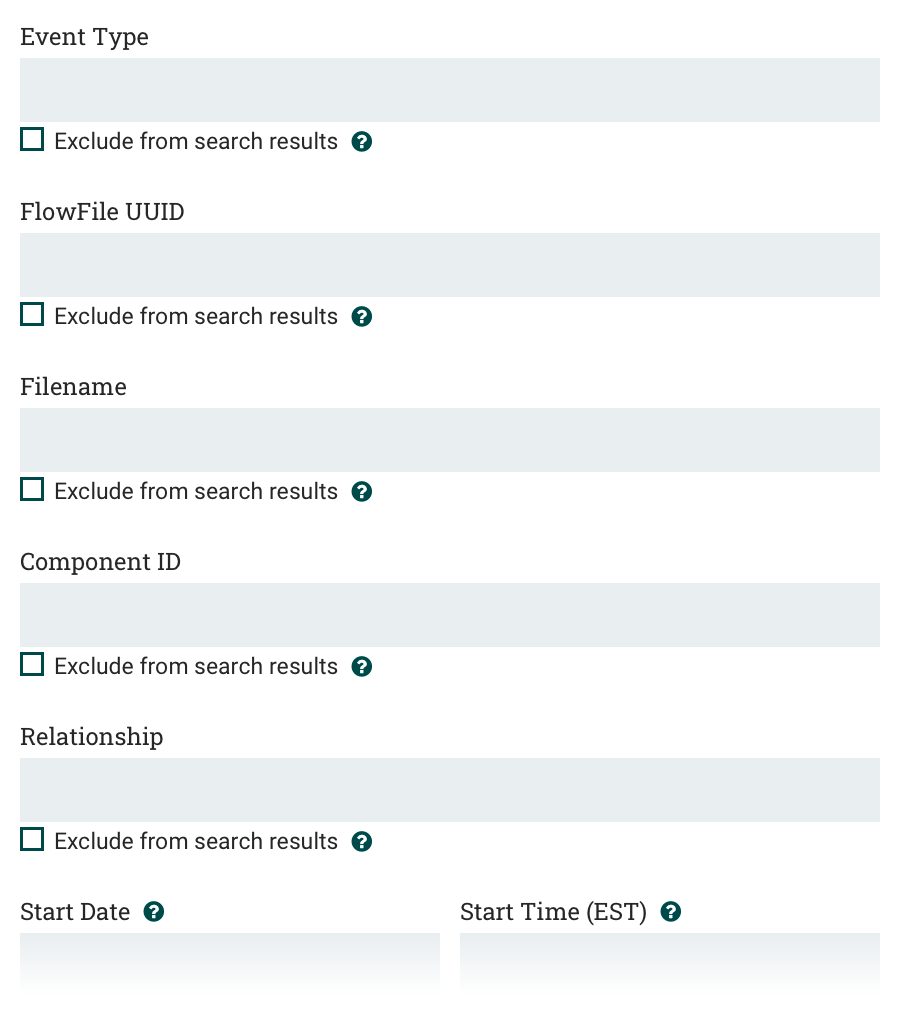Open help for Component ID exclusion
Image resolution: width=900 pixels, height=1017 pixels.
[x=361, y=666]
